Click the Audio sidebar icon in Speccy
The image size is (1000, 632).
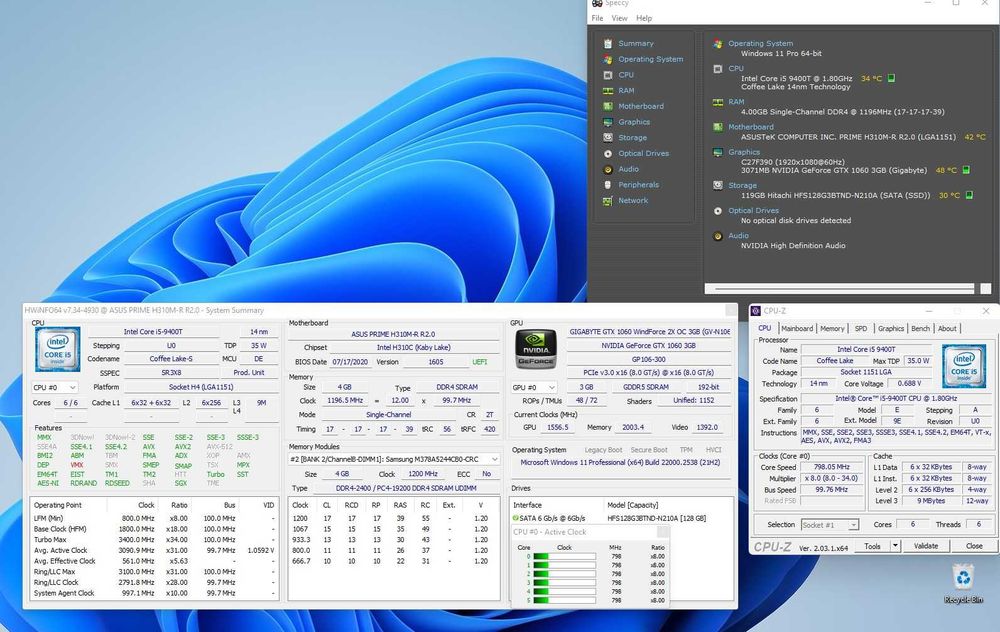[x=608, y=169]
